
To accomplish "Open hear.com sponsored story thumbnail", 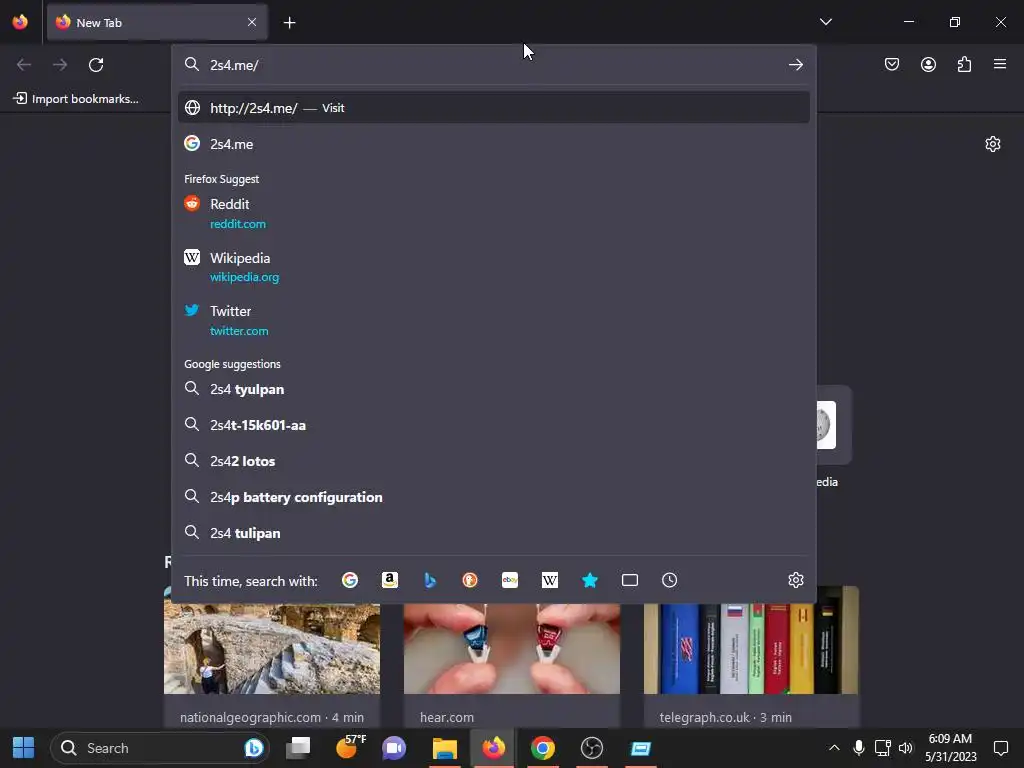I will [512, 648].
